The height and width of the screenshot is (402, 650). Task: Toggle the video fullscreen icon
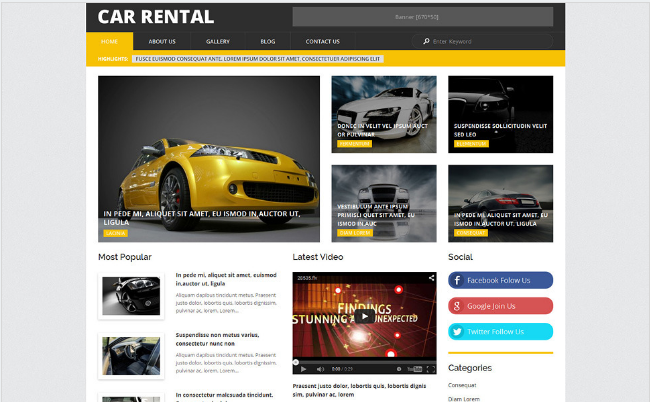coord(431,369)
